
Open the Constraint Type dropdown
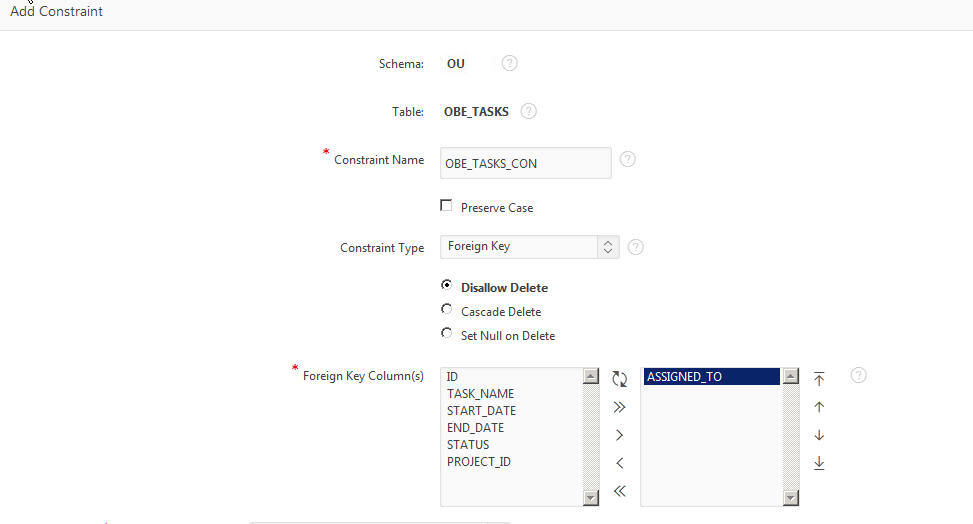pos(529,246)
